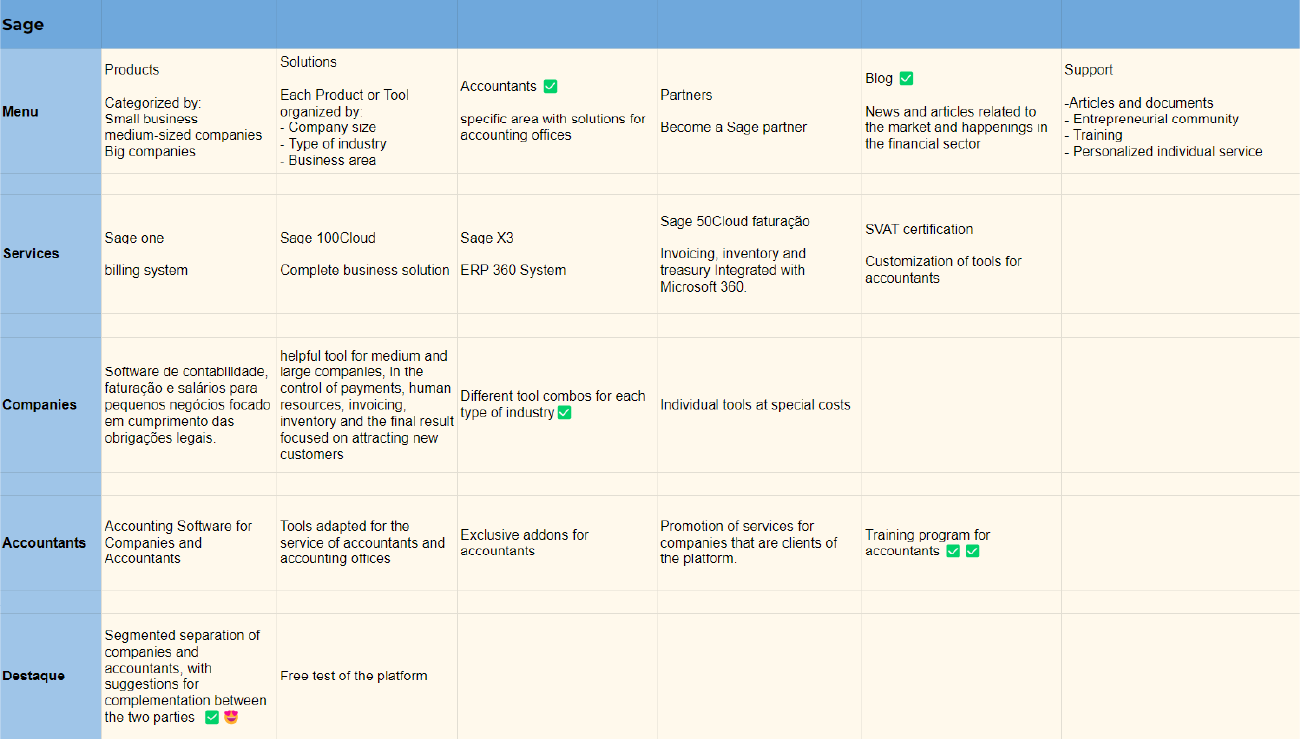Select the 'Sage one billing system' cell

click(x=189, y=254)
